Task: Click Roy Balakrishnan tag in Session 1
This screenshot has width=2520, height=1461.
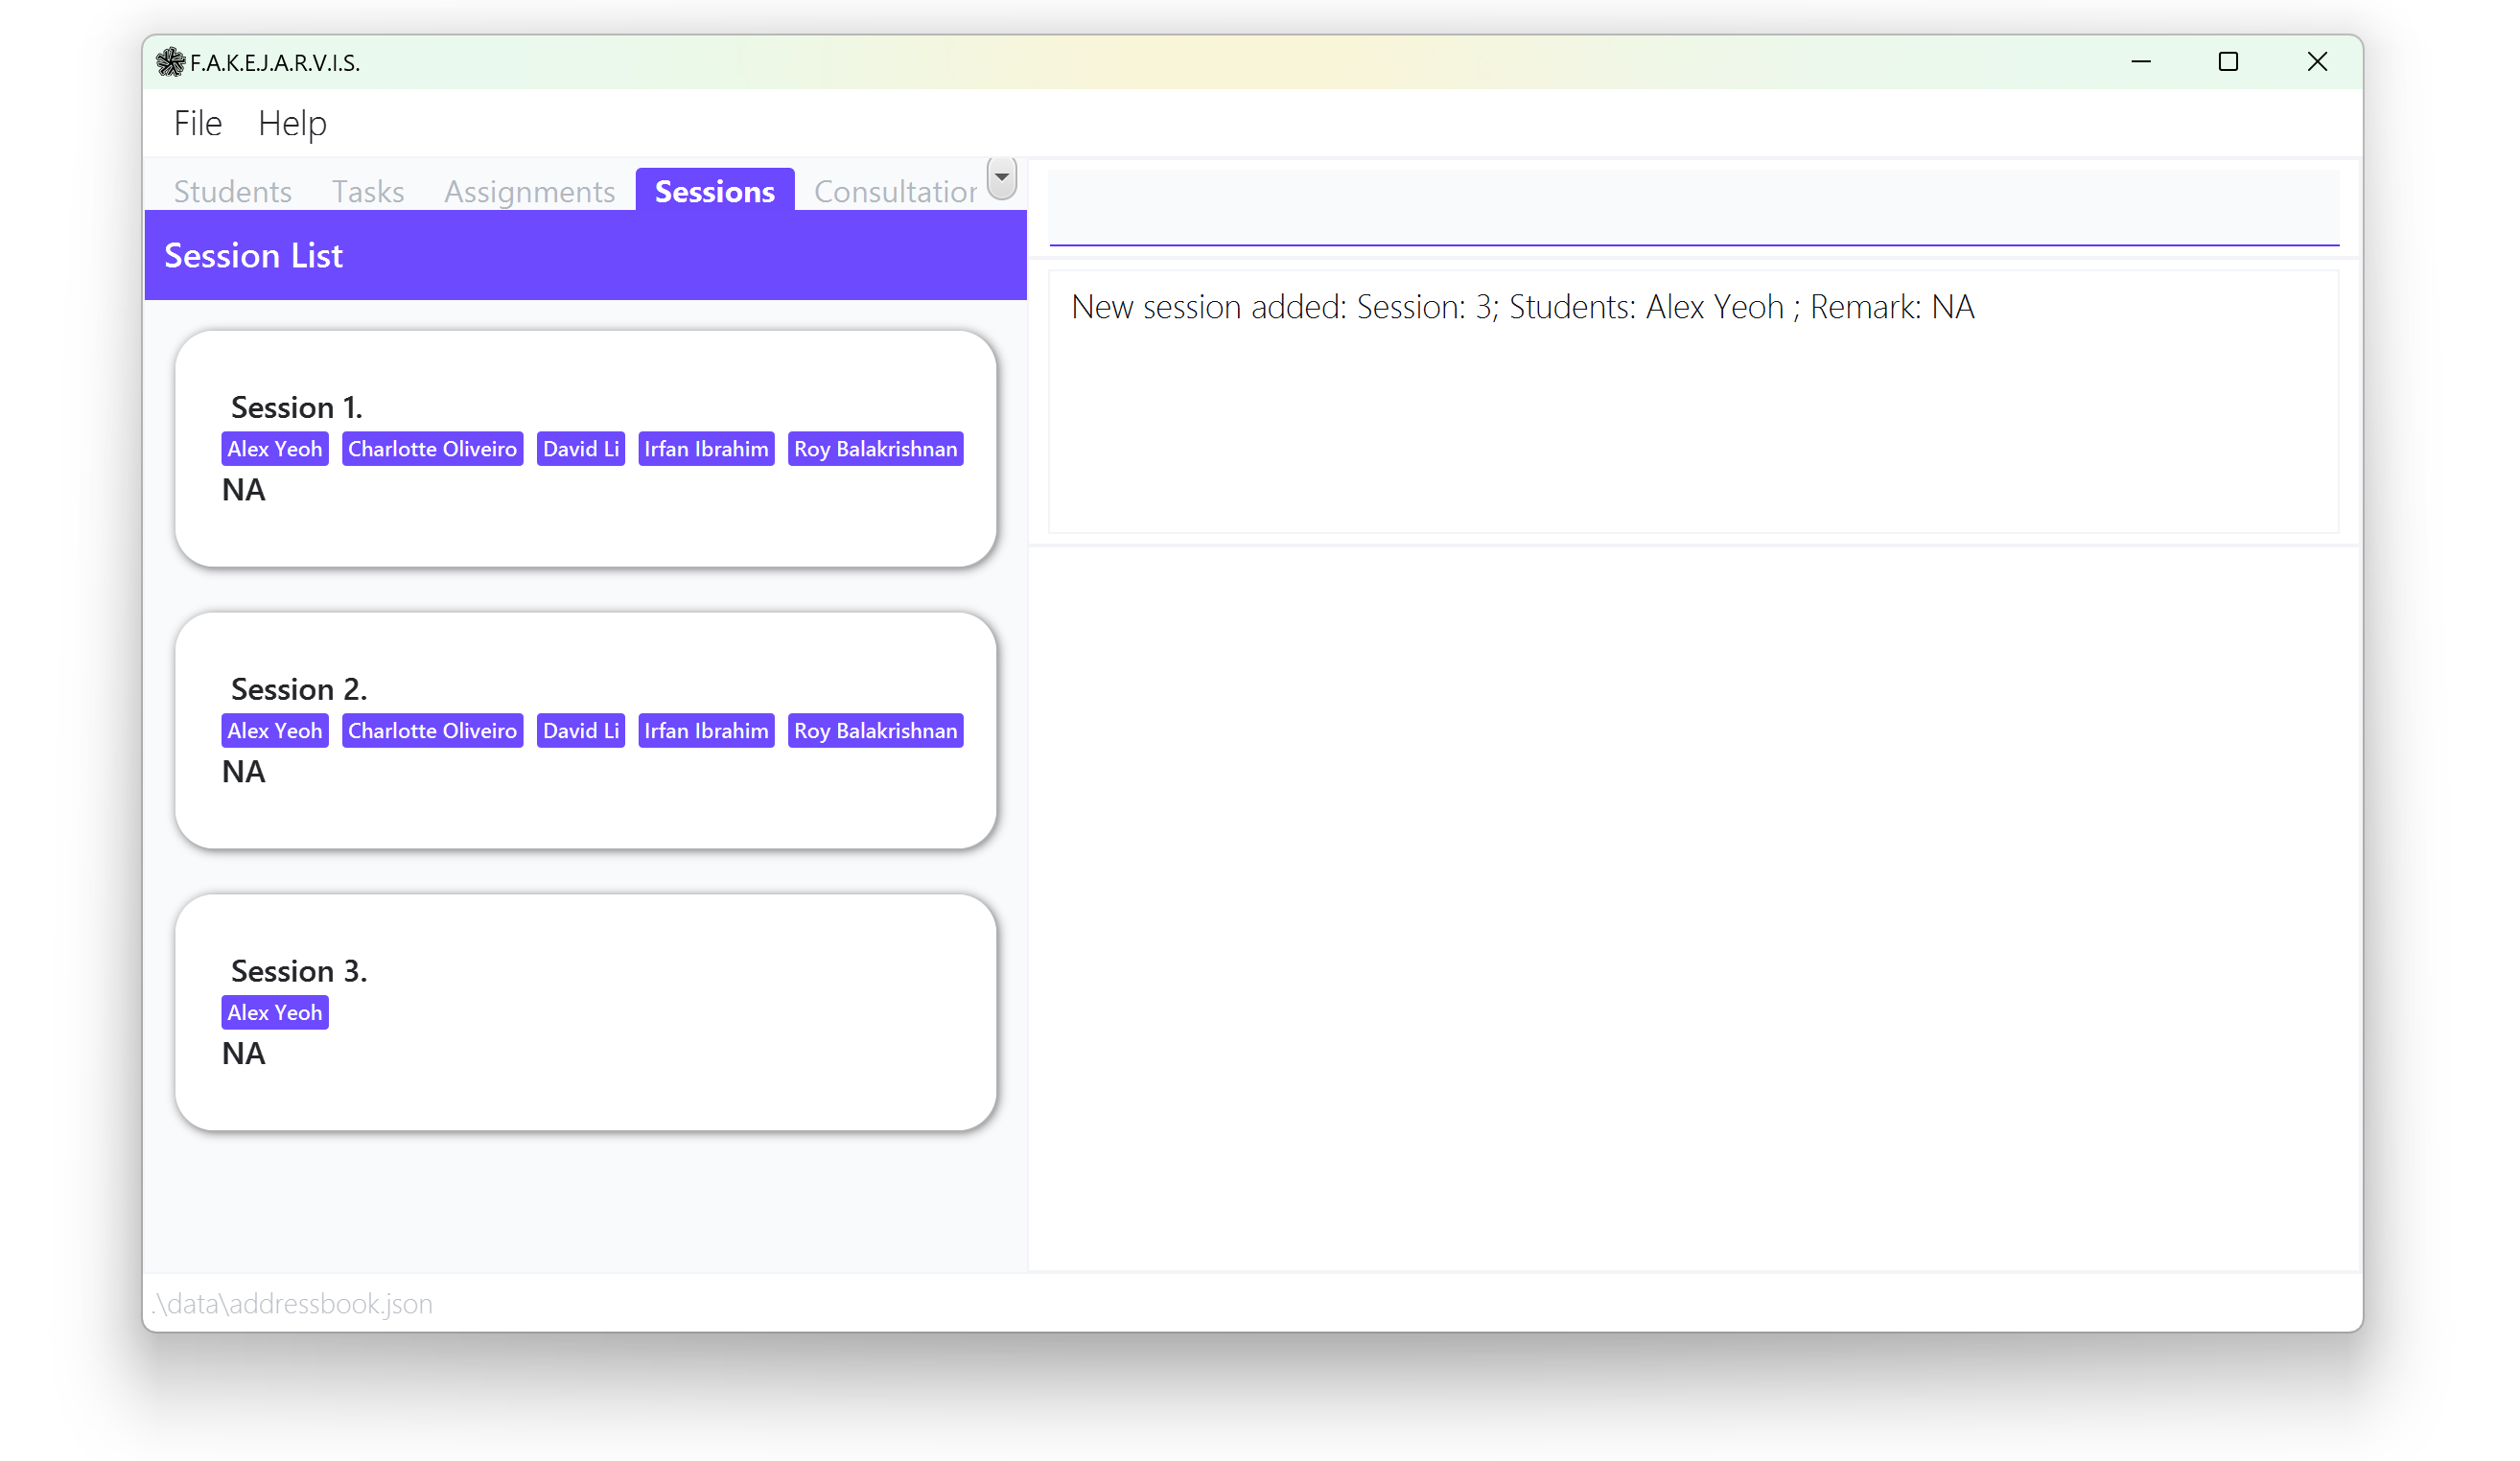Action: [x=876, y=449]
